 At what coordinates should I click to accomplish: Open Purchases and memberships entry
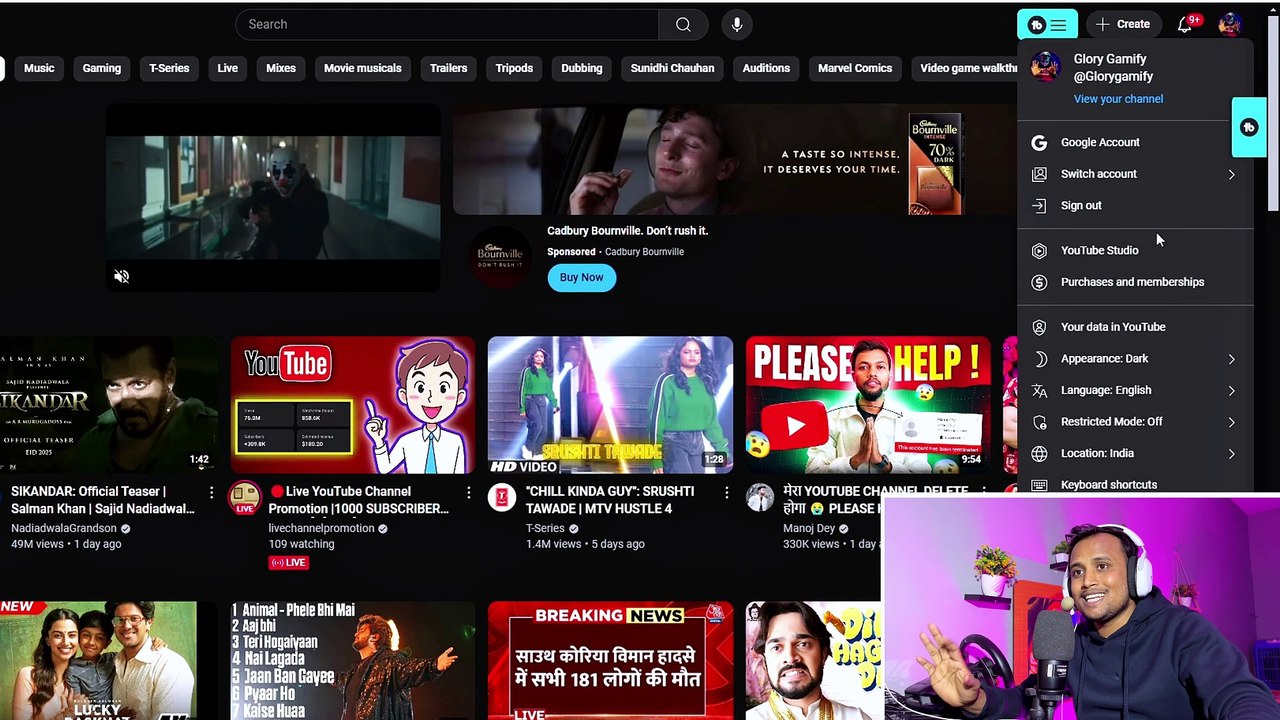tap(1135, 282)
